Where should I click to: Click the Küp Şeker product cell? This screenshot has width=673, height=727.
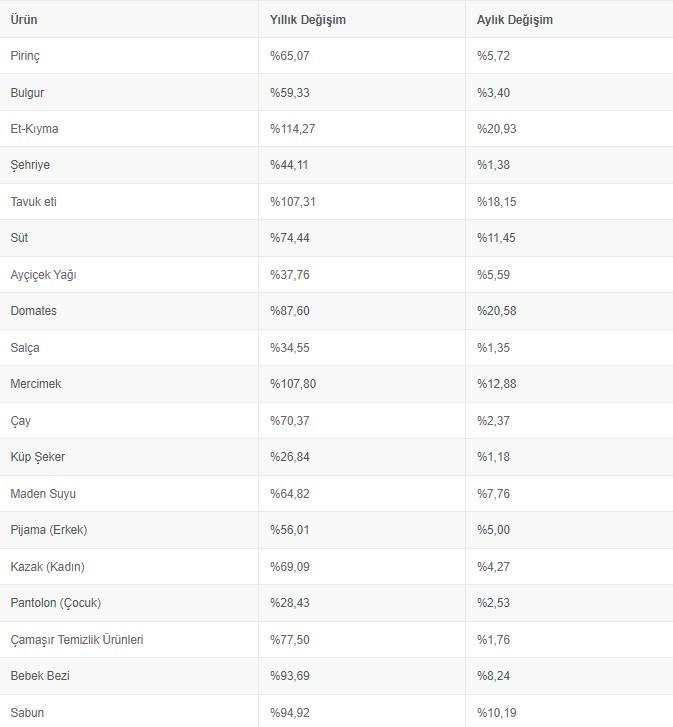38,457
